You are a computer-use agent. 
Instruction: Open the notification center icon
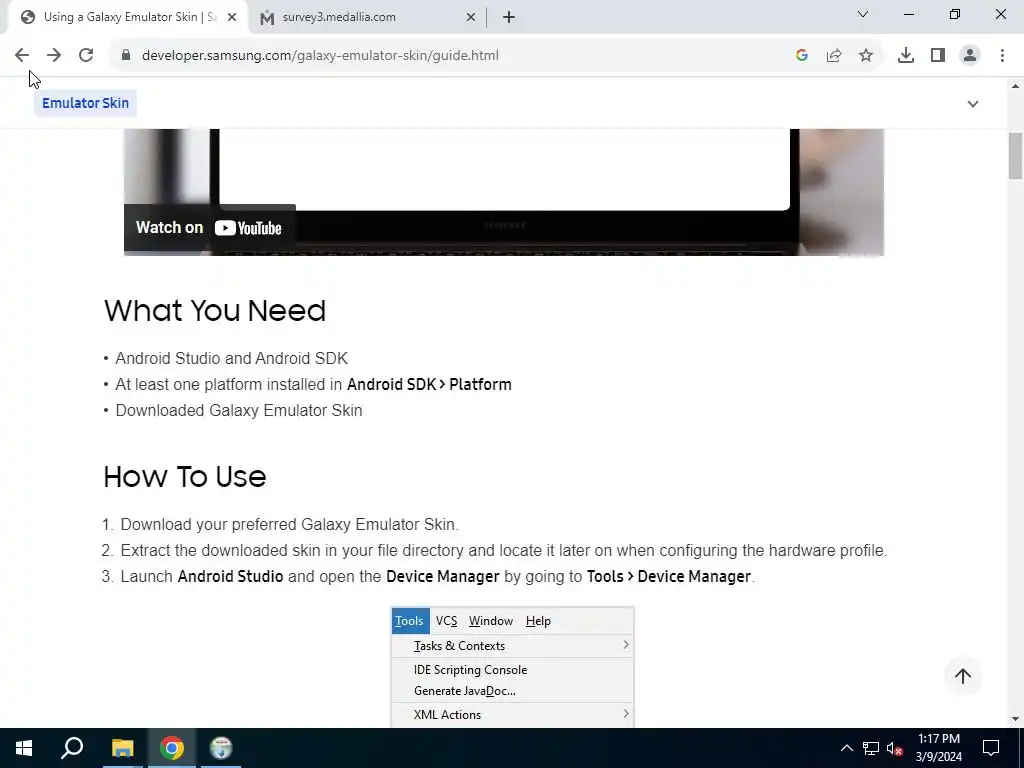click(x=991, y=748)
